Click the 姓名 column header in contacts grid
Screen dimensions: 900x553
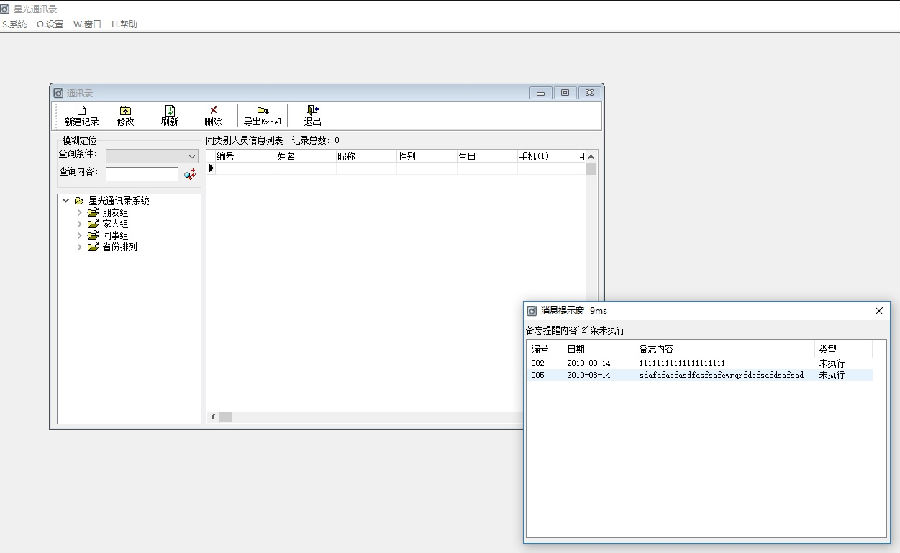(x=286, y=157)
